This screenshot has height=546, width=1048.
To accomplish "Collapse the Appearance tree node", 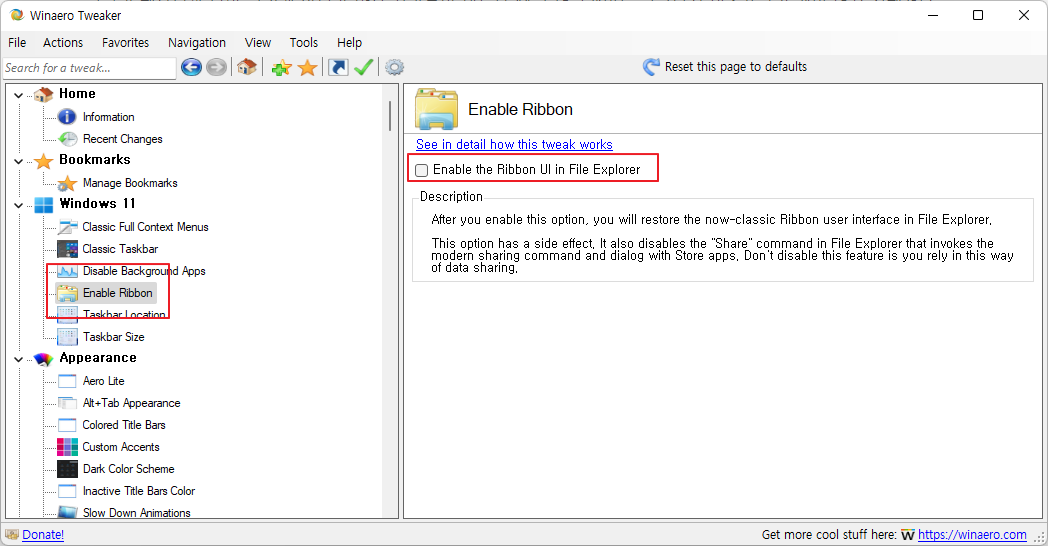I will point(19,360).
